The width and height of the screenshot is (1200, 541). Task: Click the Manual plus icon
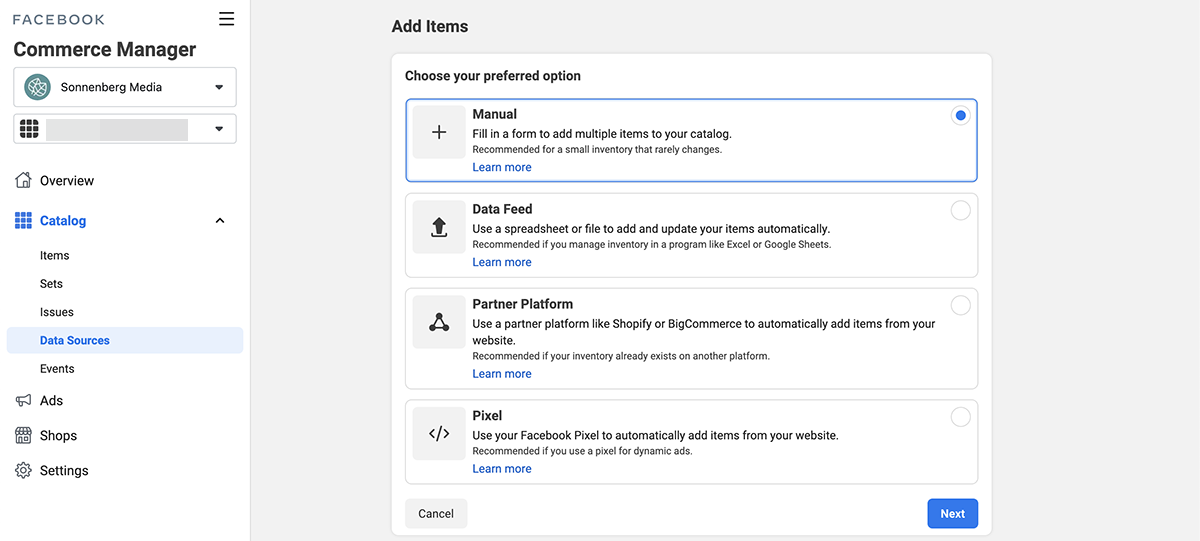[439, 132]
